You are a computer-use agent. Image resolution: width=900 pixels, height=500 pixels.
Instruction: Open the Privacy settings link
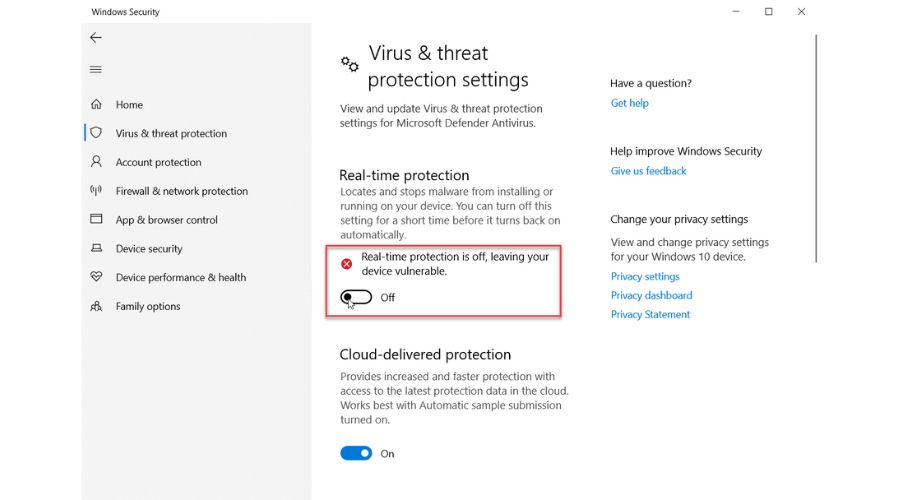645,277
